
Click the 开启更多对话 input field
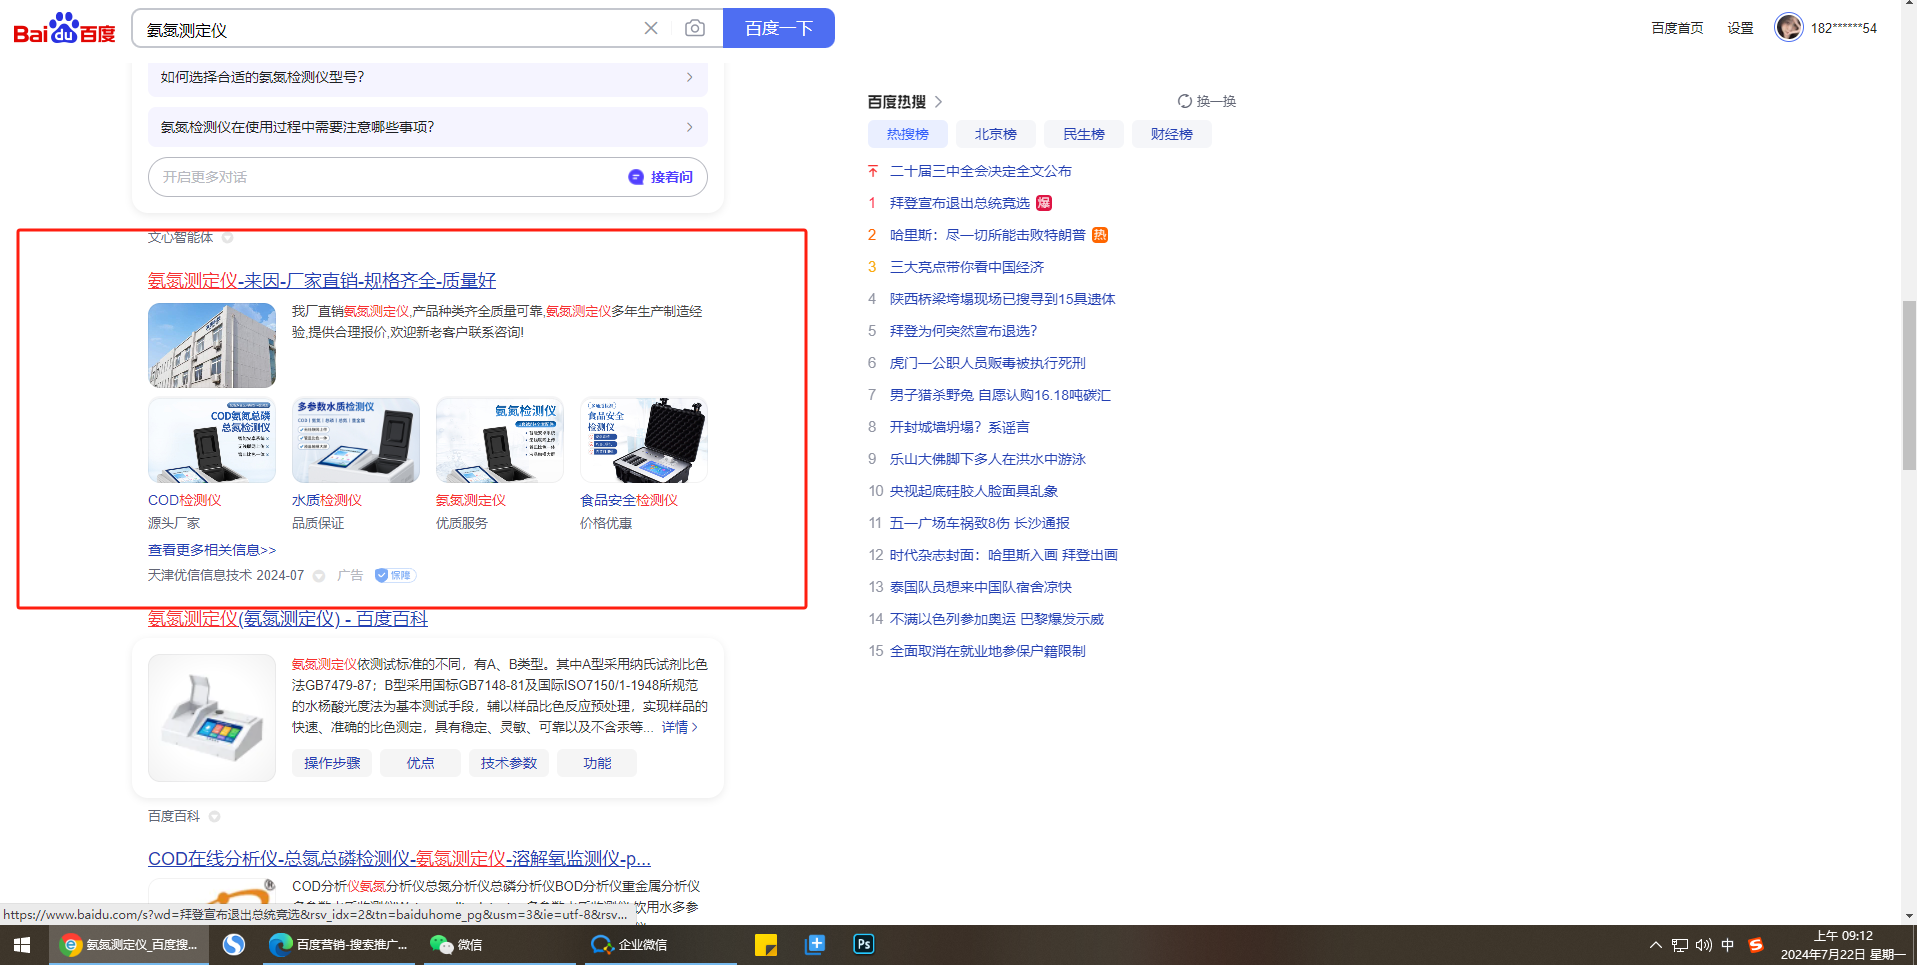(x=385, y=177)
